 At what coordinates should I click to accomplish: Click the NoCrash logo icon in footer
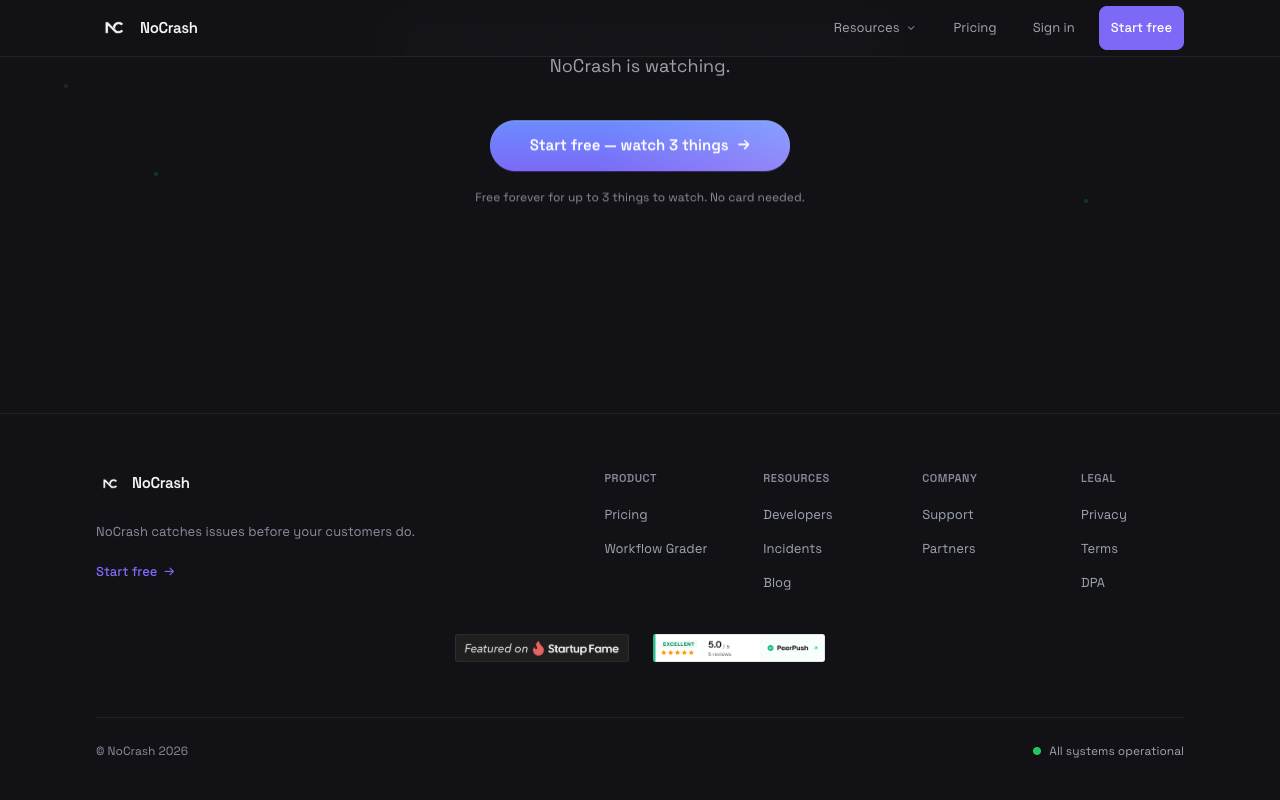pyautogui.click(x=110, y=483)
